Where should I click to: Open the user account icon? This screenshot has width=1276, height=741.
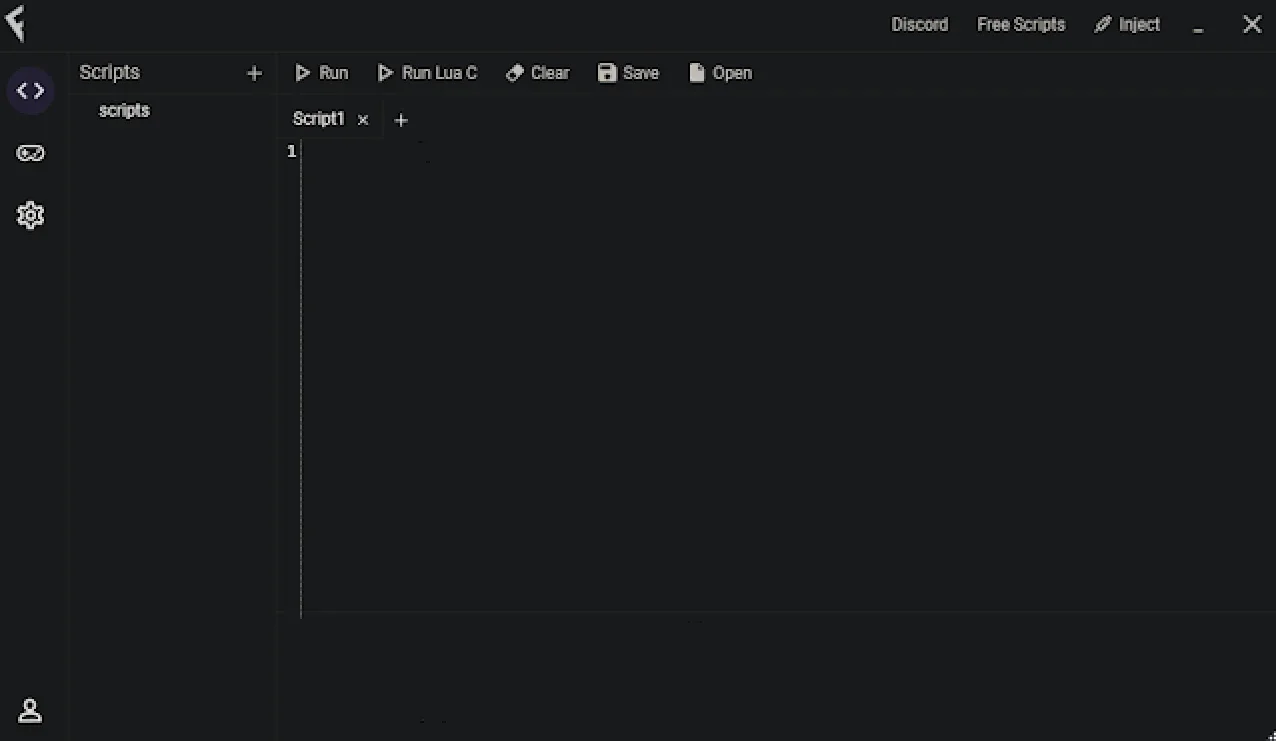30,711
